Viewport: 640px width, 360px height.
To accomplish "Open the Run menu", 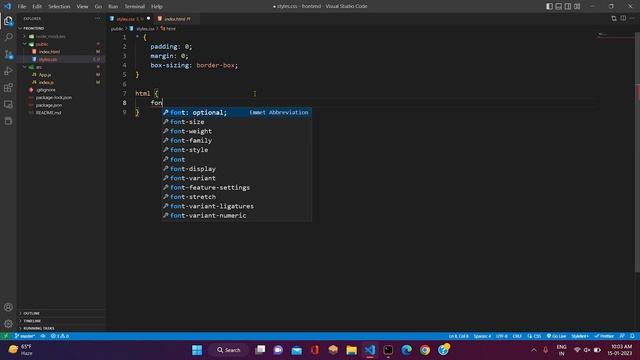I will tap(113, 6).
